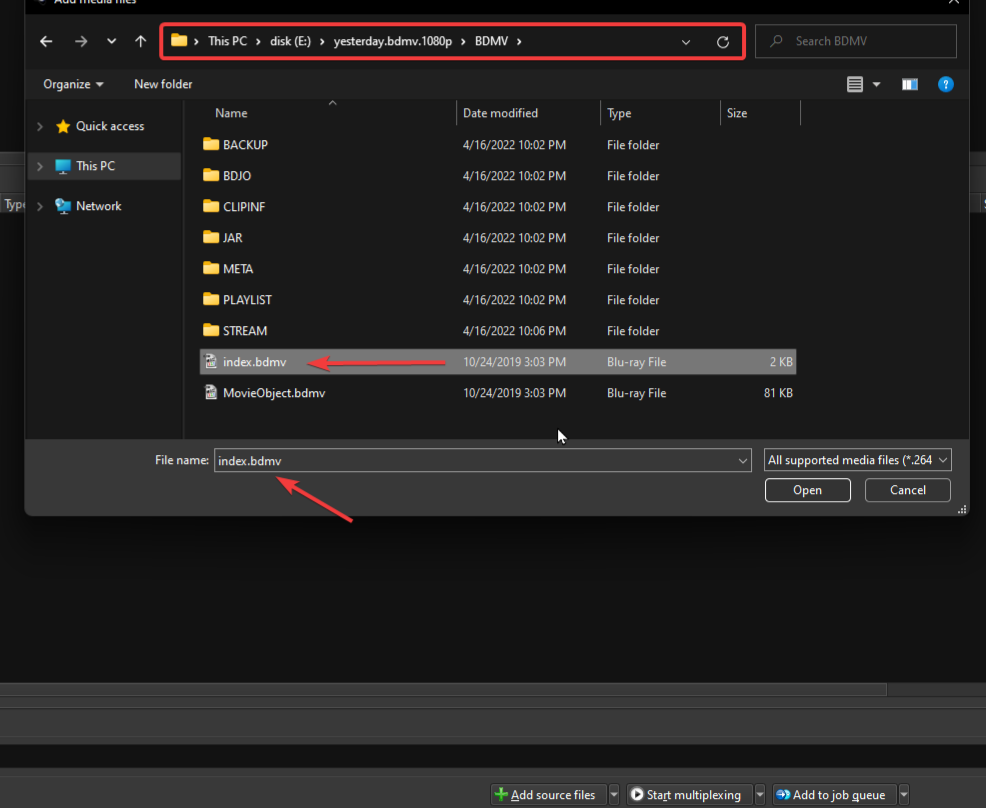Click the up-one-level folder navigation icon
Screen dimensions: 986x808
tap(139, 41)
